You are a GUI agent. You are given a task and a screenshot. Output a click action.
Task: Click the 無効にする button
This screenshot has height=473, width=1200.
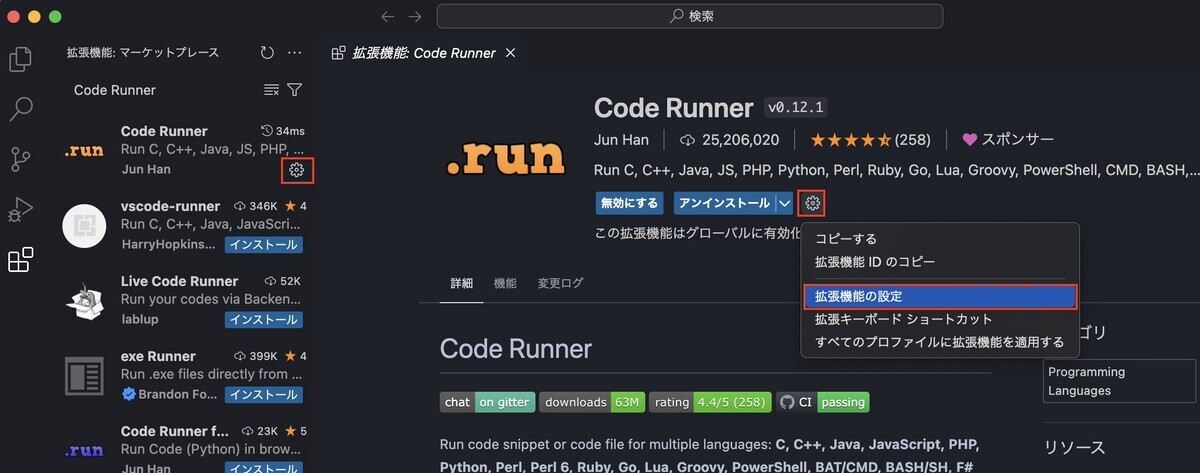pos(630,203)
